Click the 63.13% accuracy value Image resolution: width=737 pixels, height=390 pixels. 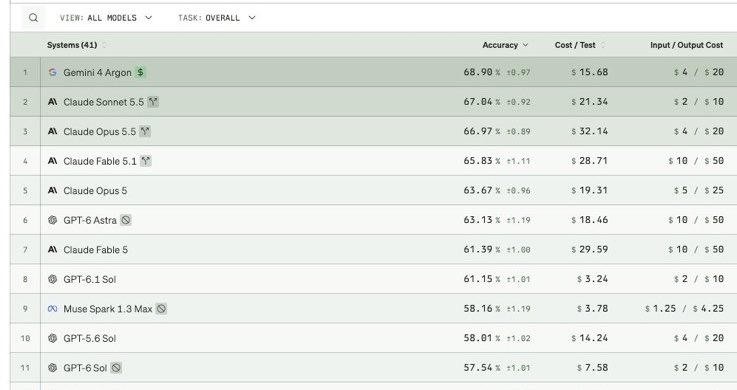click(x=482, y=220)
